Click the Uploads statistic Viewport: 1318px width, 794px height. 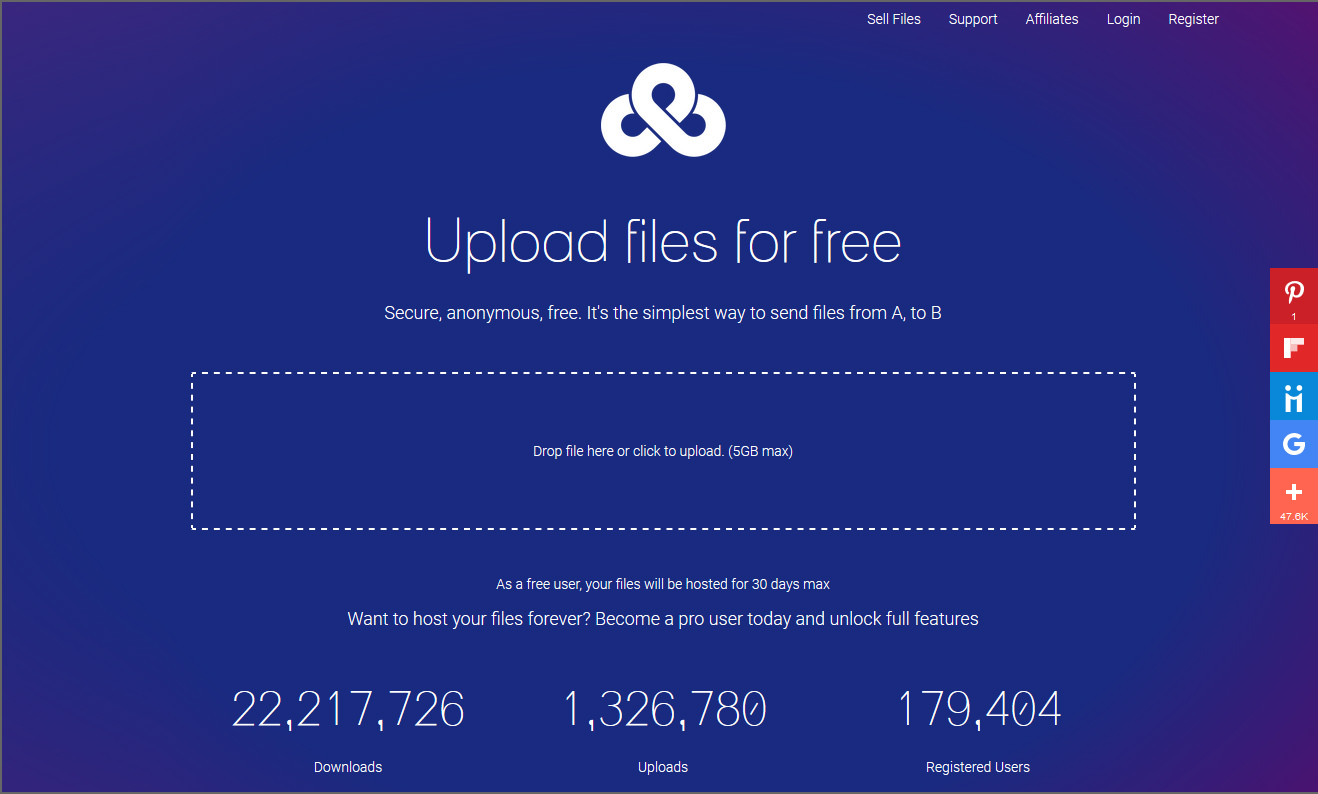[x=663, y=709]
